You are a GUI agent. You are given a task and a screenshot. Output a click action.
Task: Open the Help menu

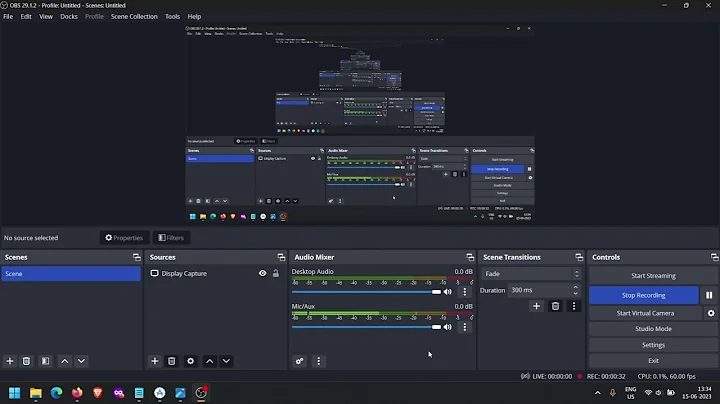point(194,17)
